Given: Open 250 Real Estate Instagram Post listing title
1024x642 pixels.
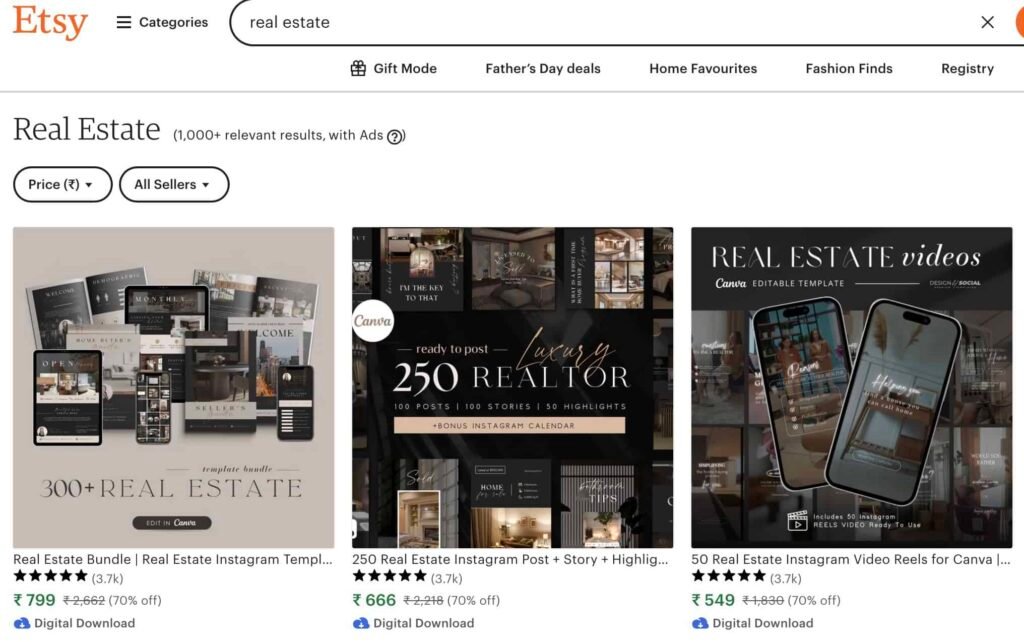Looking at the screenshot, I should pos(511,559).
